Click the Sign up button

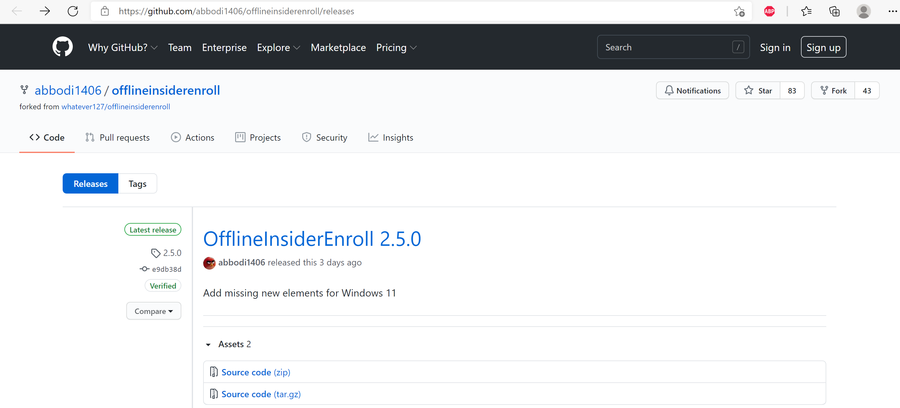(824, 48)
